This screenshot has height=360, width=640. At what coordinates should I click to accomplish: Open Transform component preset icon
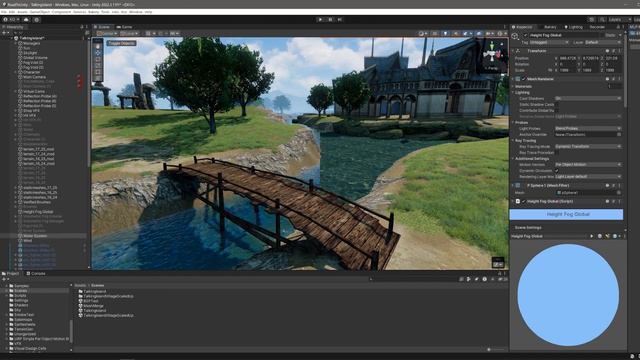pyautogui.click(x=613, y=51)
